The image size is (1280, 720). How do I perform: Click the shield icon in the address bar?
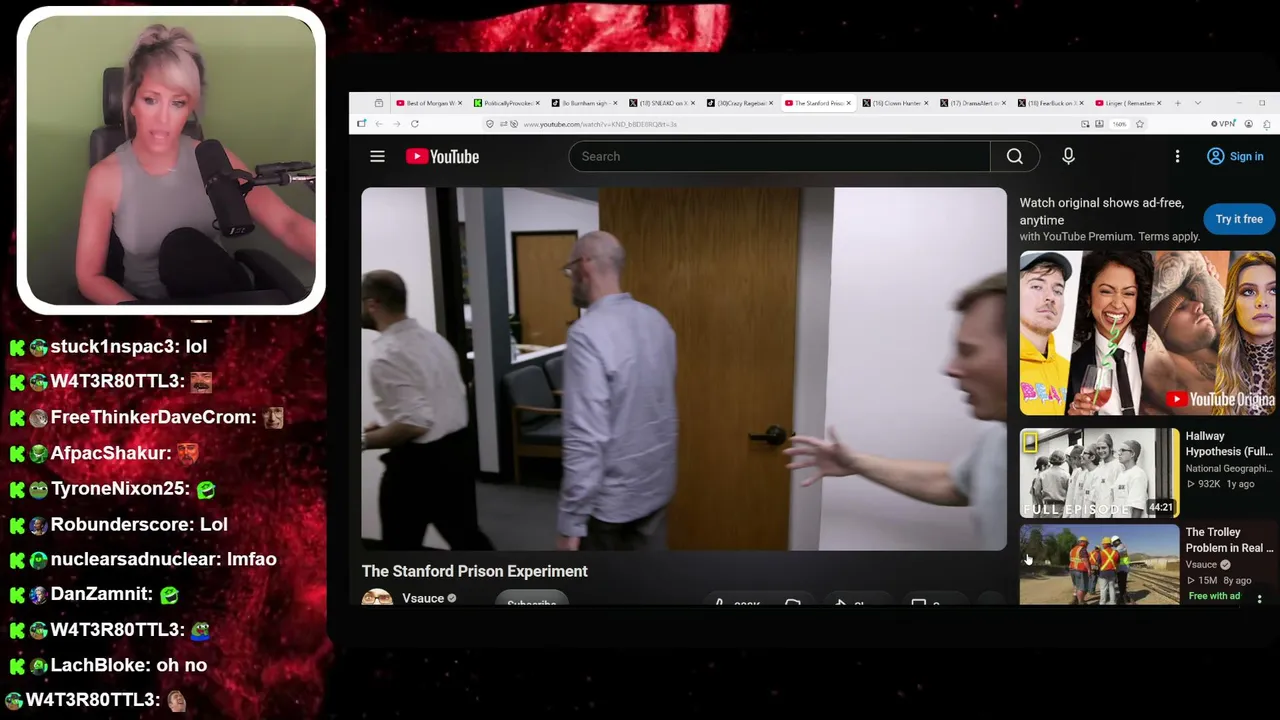pos(490,124)
